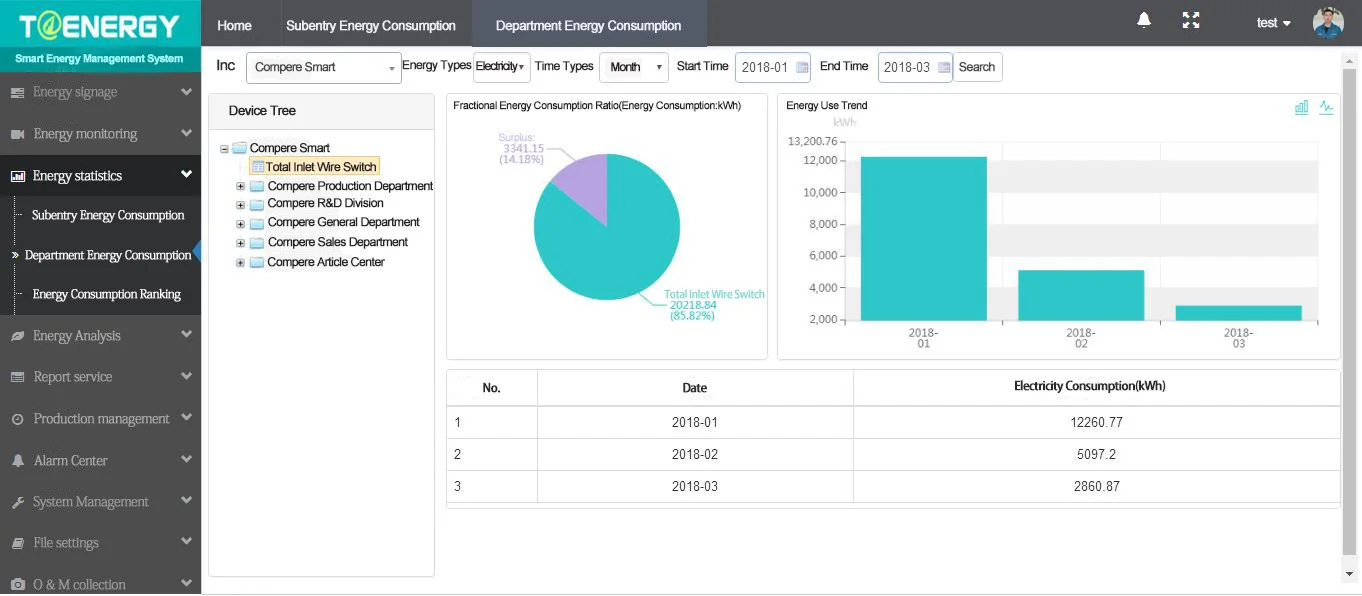1362x596 pixels.
Task: Collapse Energy statistics sidebar menu
Action: point(100,175)
